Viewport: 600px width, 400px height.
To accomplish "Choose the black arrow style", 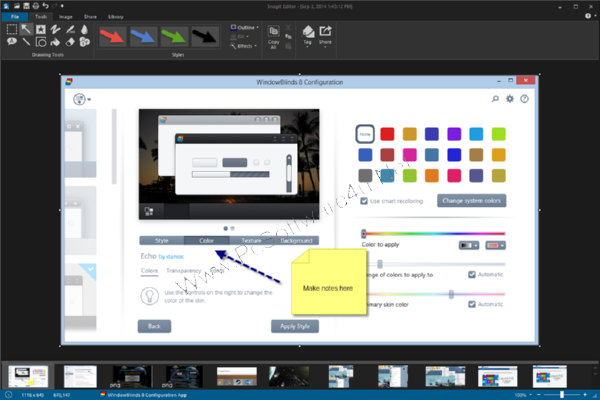I will [x=205, y=37].
